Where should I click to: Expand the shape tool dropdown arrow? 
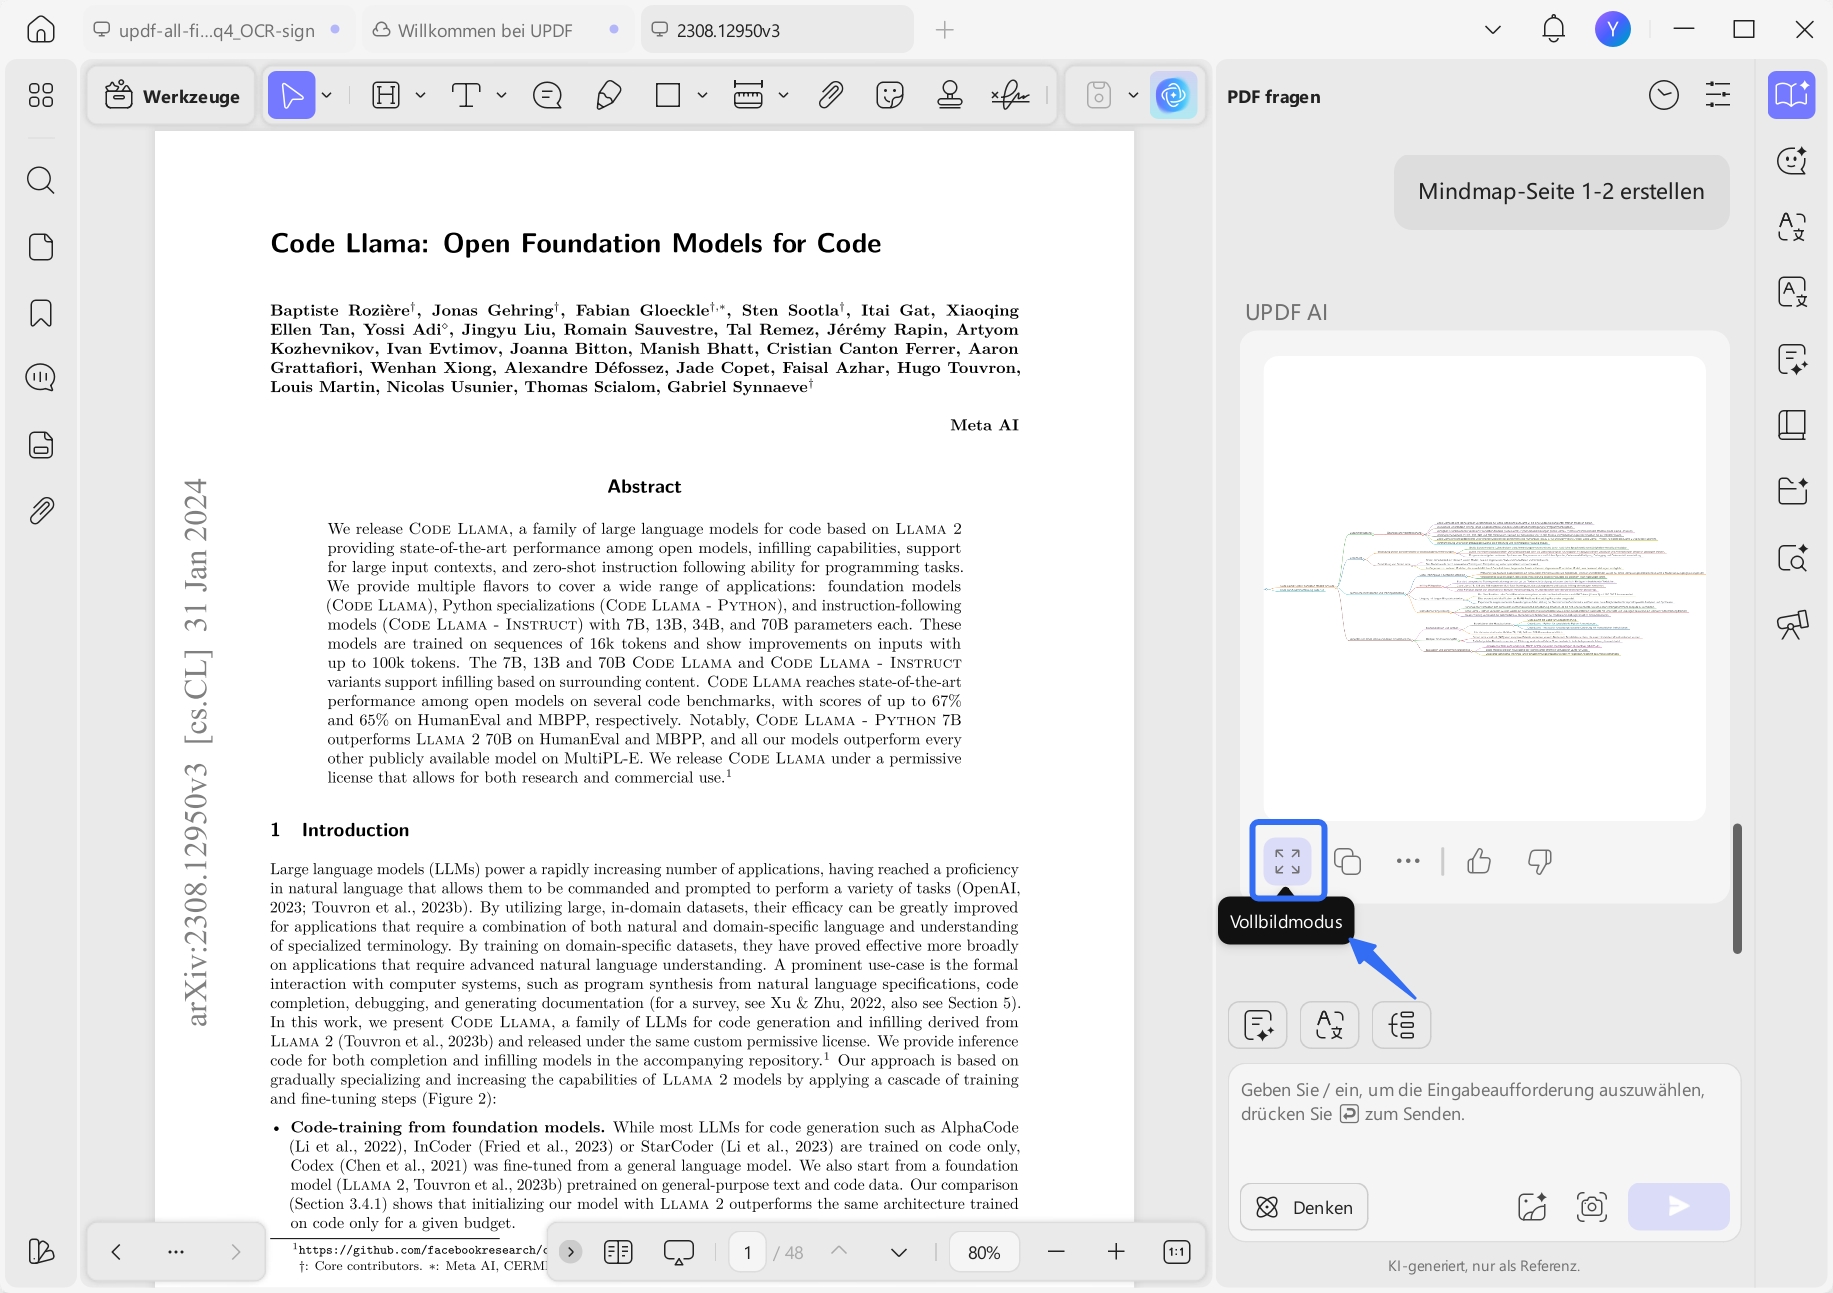(x=702, y=96)
